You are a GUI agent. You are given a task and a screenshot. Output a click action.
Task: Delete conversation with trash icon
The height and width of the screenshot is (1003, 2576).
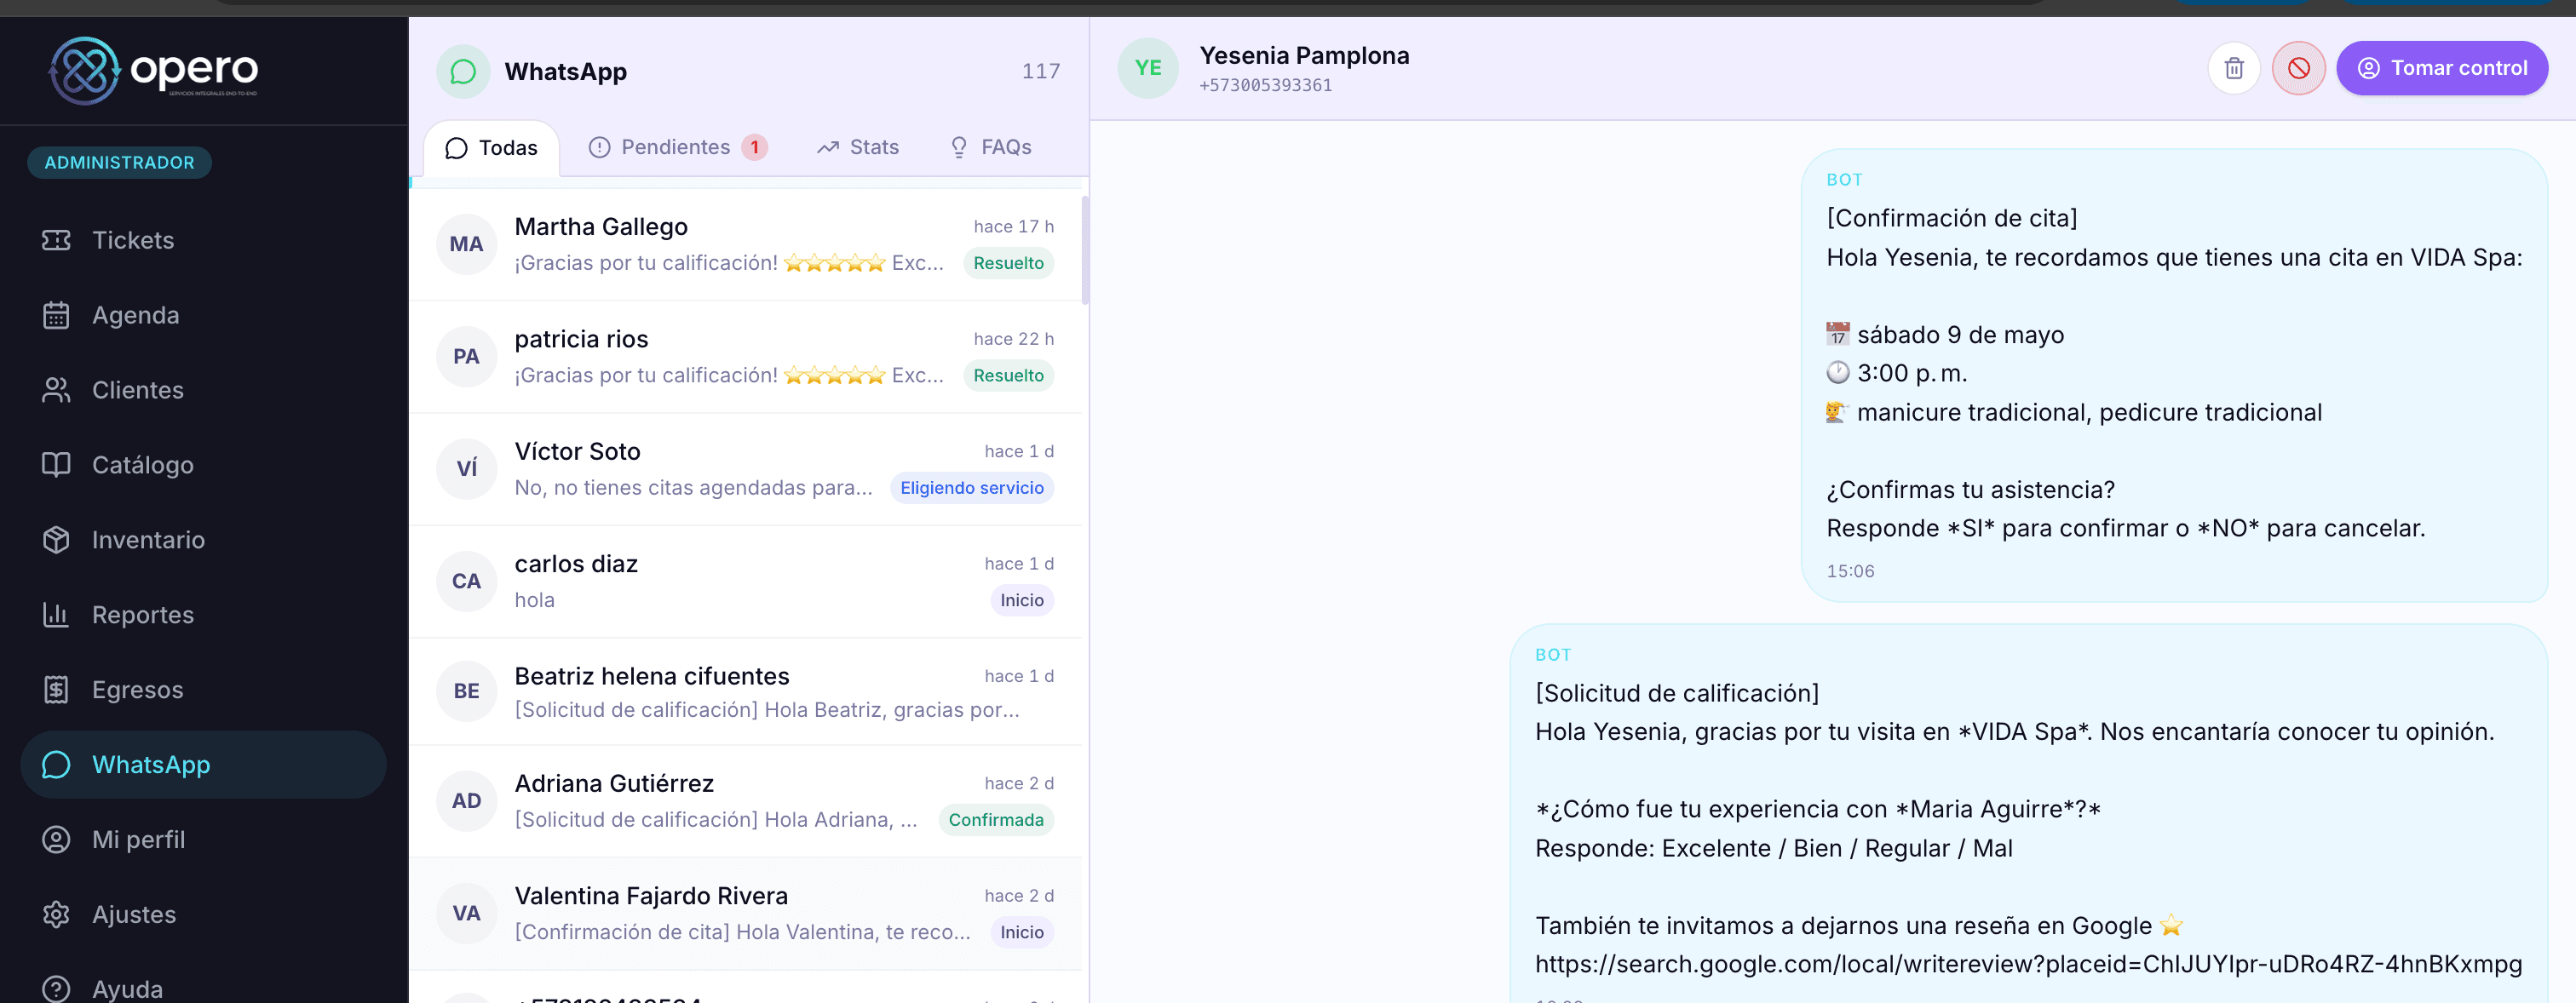tap(2234, 68)
